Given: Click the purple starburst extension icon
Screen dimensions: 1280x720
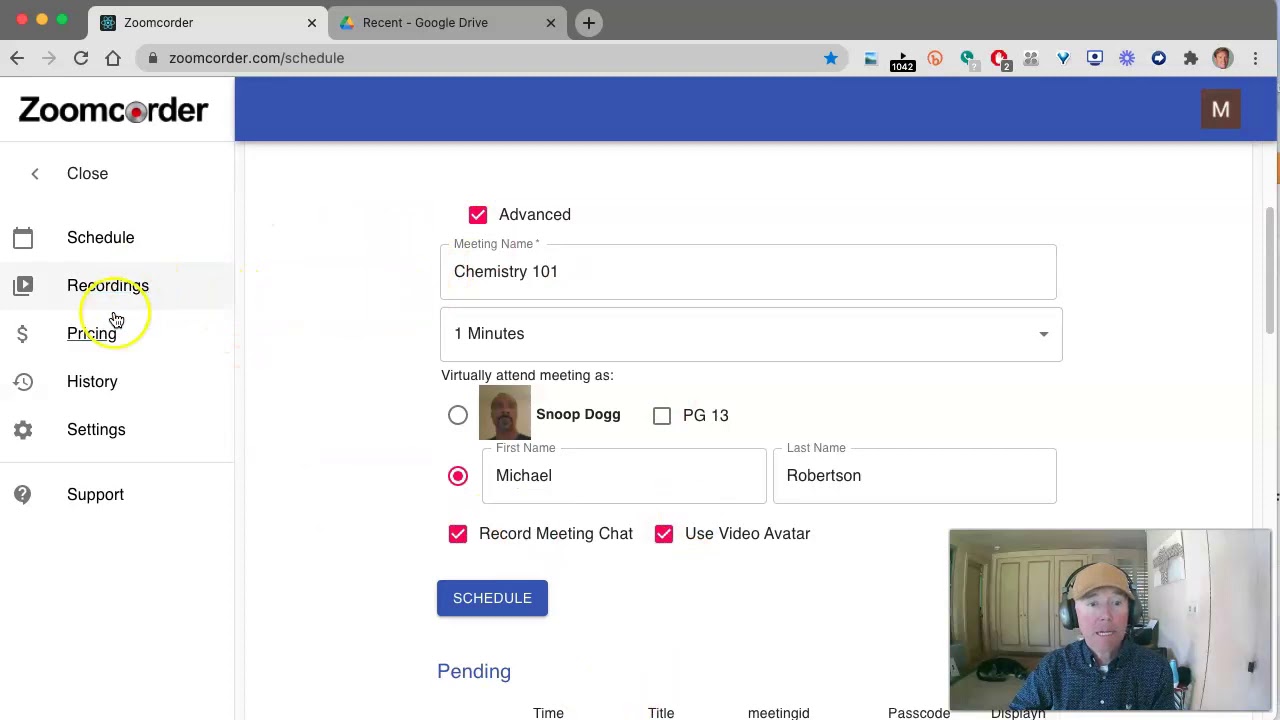Looking at the screenshot, I should click(1127, 58).
